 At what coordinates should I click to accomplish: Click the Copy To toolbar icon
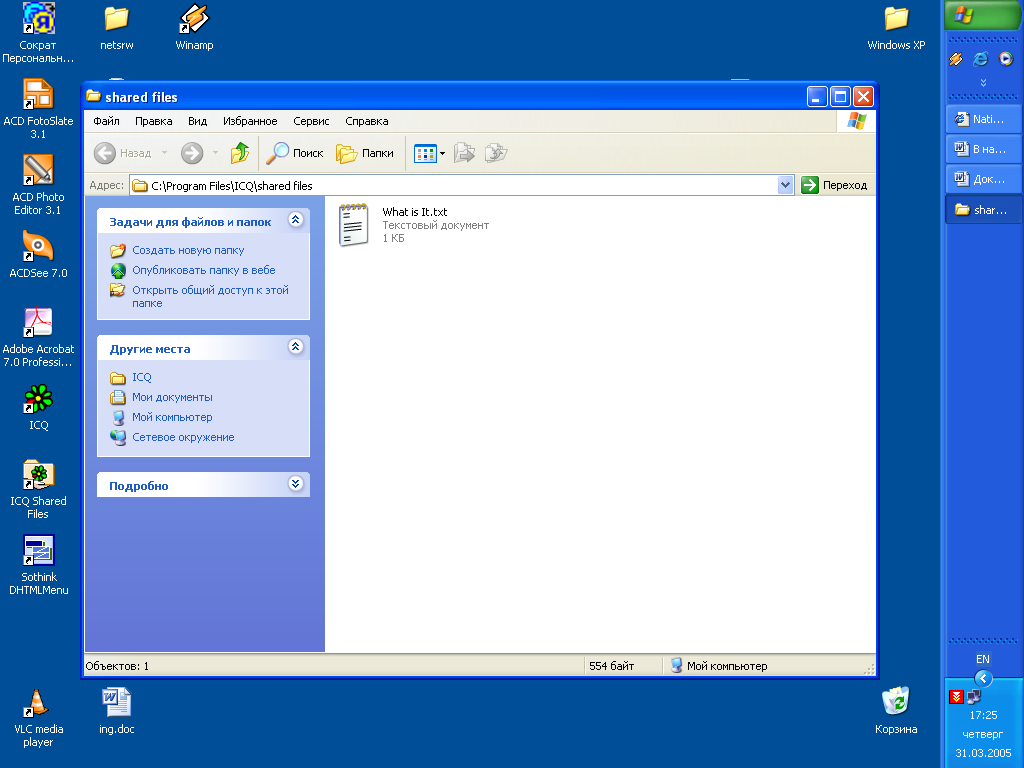[496, 153]
